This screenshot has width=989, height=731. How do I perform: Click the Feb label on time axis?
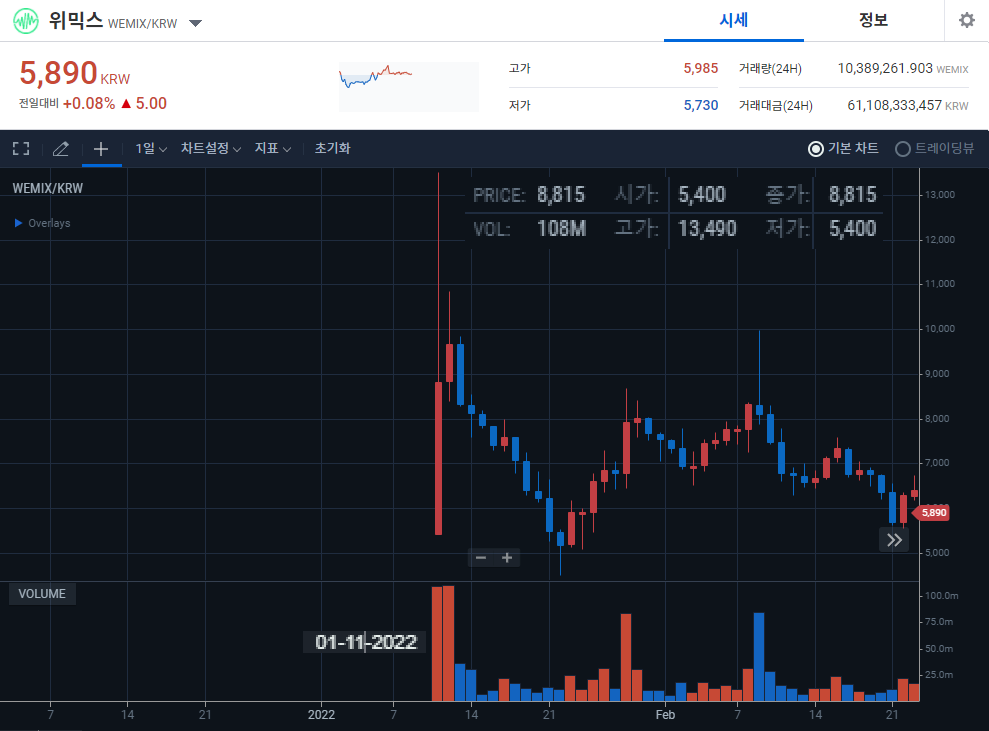[x=665, y=715]
